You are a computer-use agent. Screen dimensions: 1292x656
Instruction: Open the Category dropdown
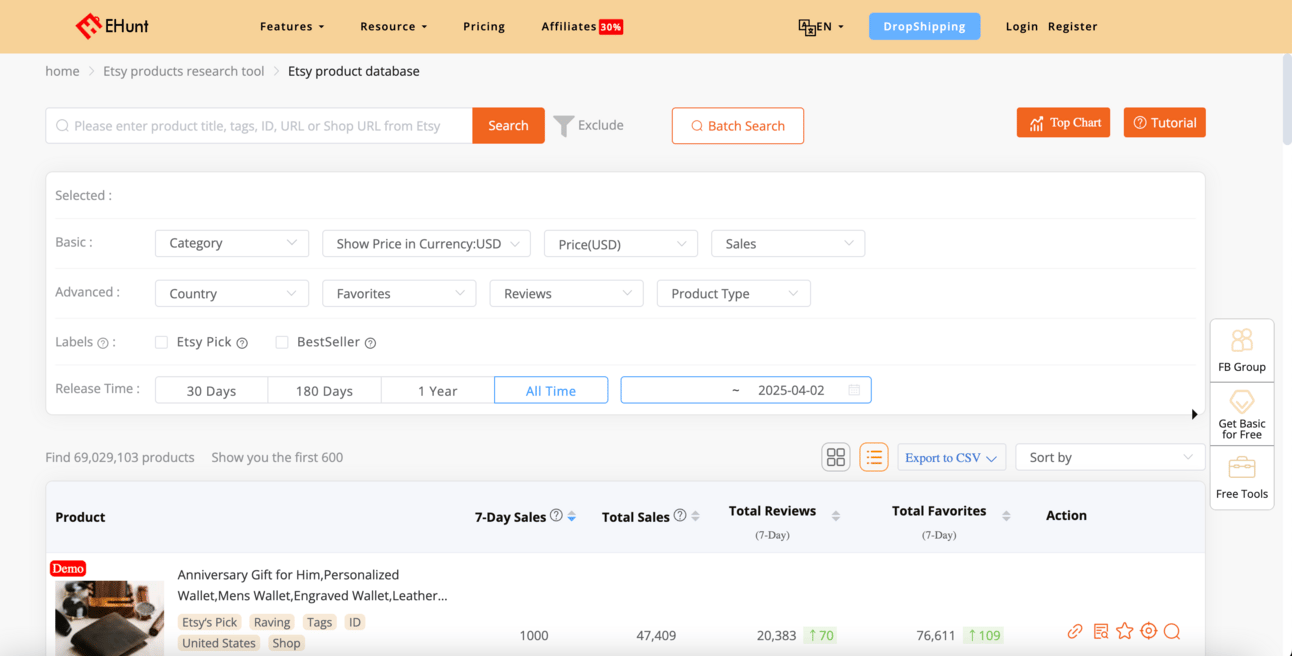[232, 243]
